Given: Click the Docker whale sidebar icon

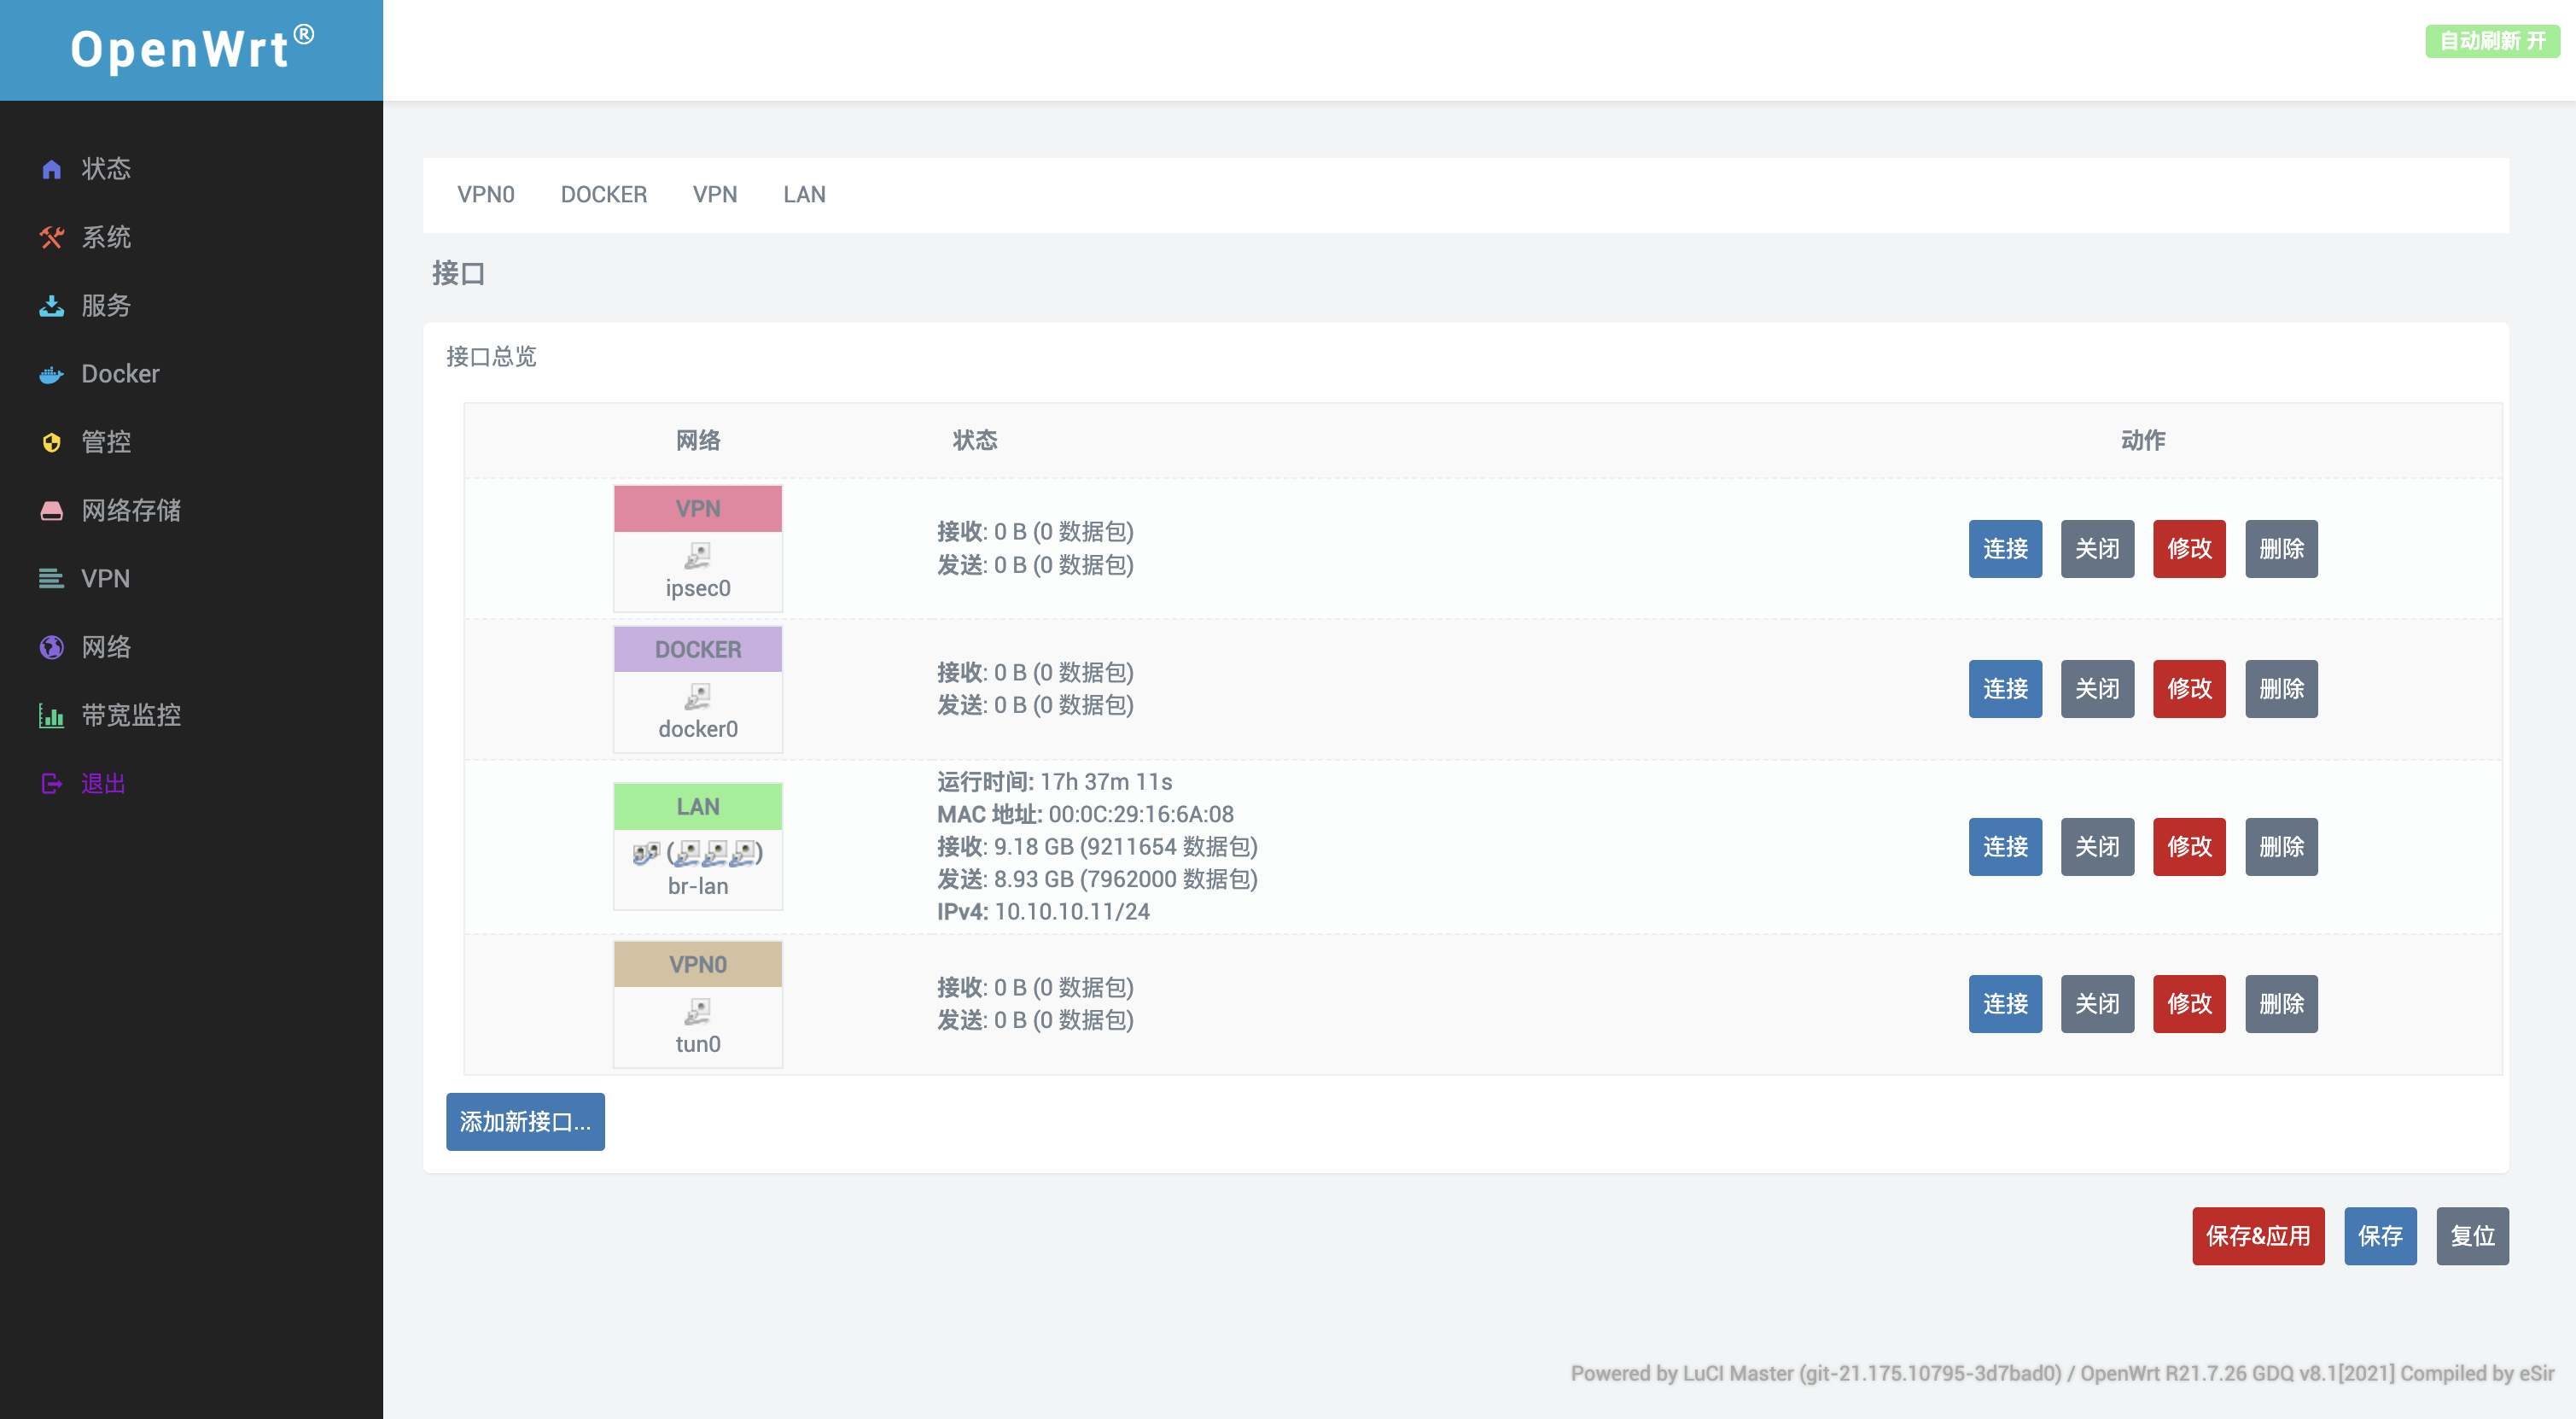Looking at the screenshot, I should tap(52, 374).
